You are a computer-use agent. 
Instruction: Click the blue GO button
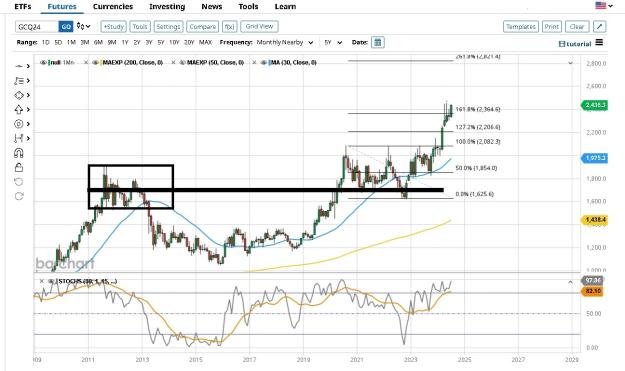point(66,27)
